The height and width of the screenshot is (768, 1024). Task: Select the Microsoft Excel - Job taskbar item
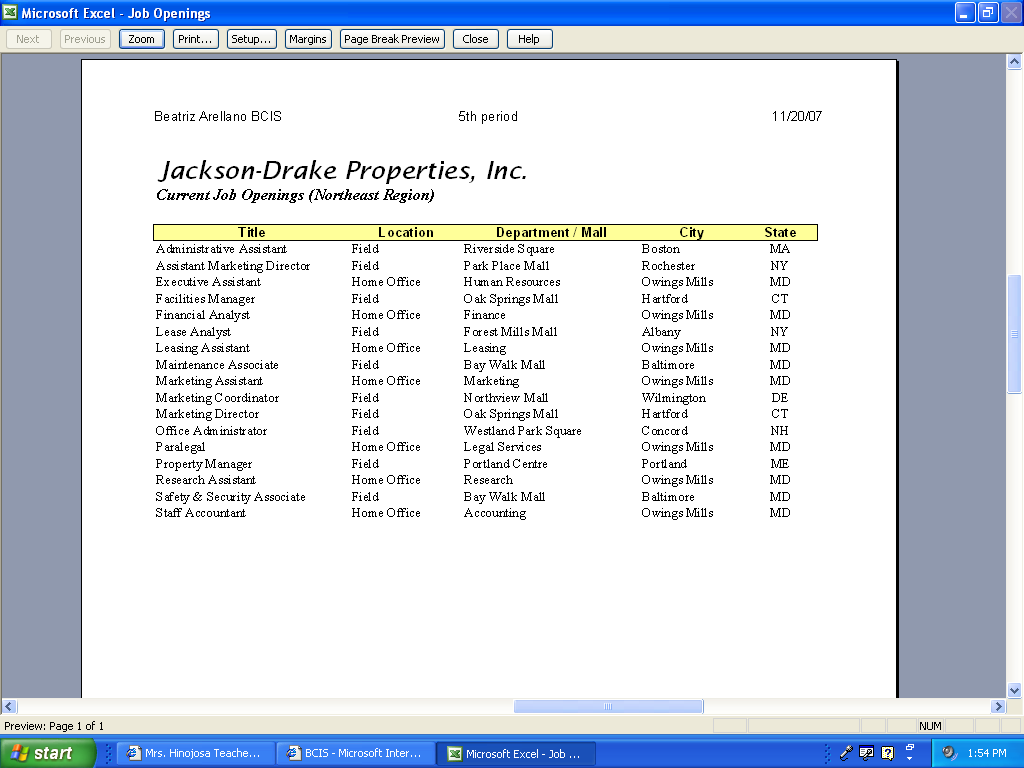(x=516, y=753)
